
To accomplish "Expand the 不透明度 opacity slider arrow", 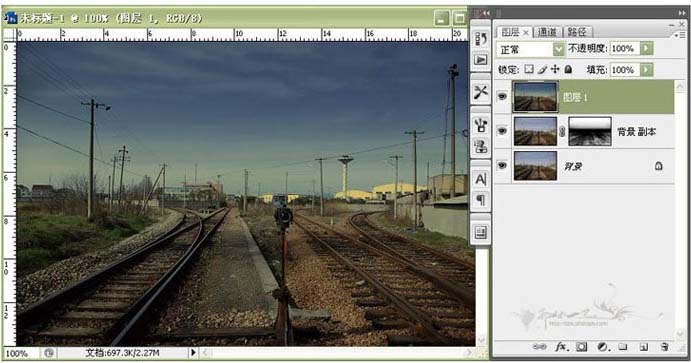I will [646, 48].
